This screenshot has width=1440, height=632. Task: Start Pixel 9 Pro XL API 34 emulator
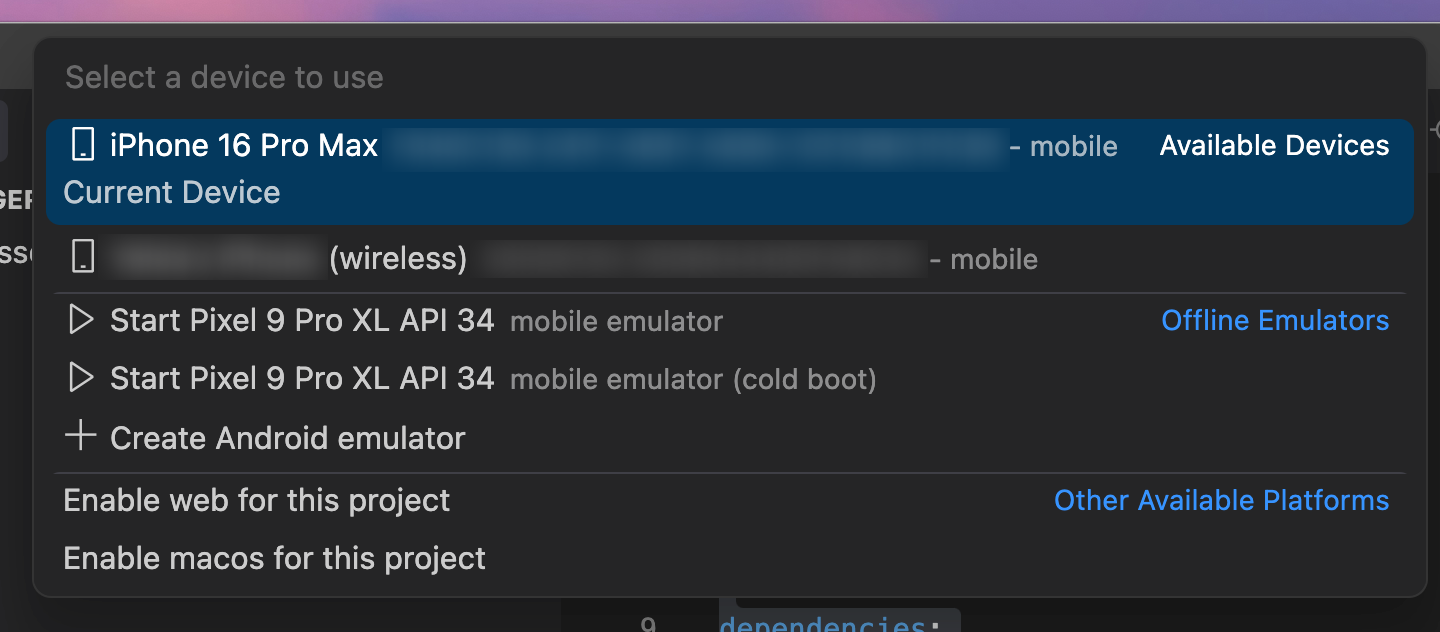[x=729, y=321]
